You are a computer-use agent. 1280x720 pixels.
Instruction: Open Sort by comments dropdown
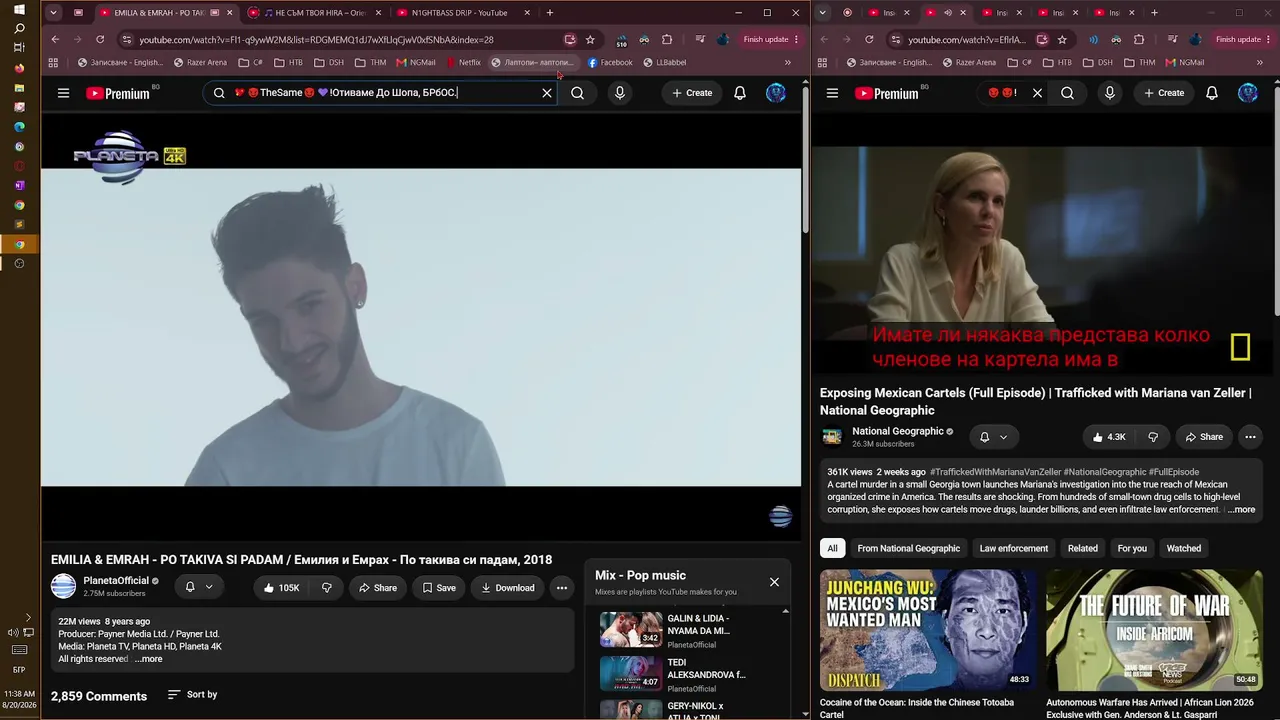tap(192, 694)
